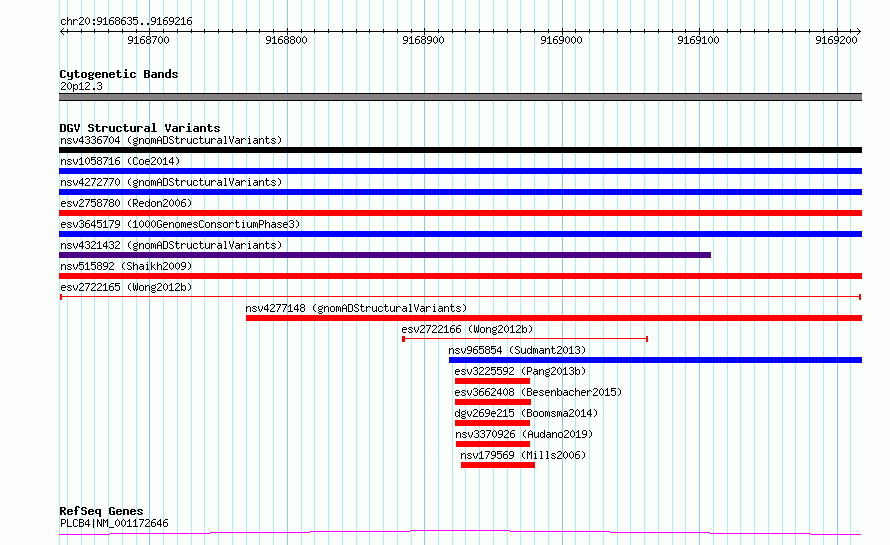Open the PLCB4|NM_001172646 gene label
Image resolution: width=890 pixels, height=545 pixels.
click(x=114, y=523)
